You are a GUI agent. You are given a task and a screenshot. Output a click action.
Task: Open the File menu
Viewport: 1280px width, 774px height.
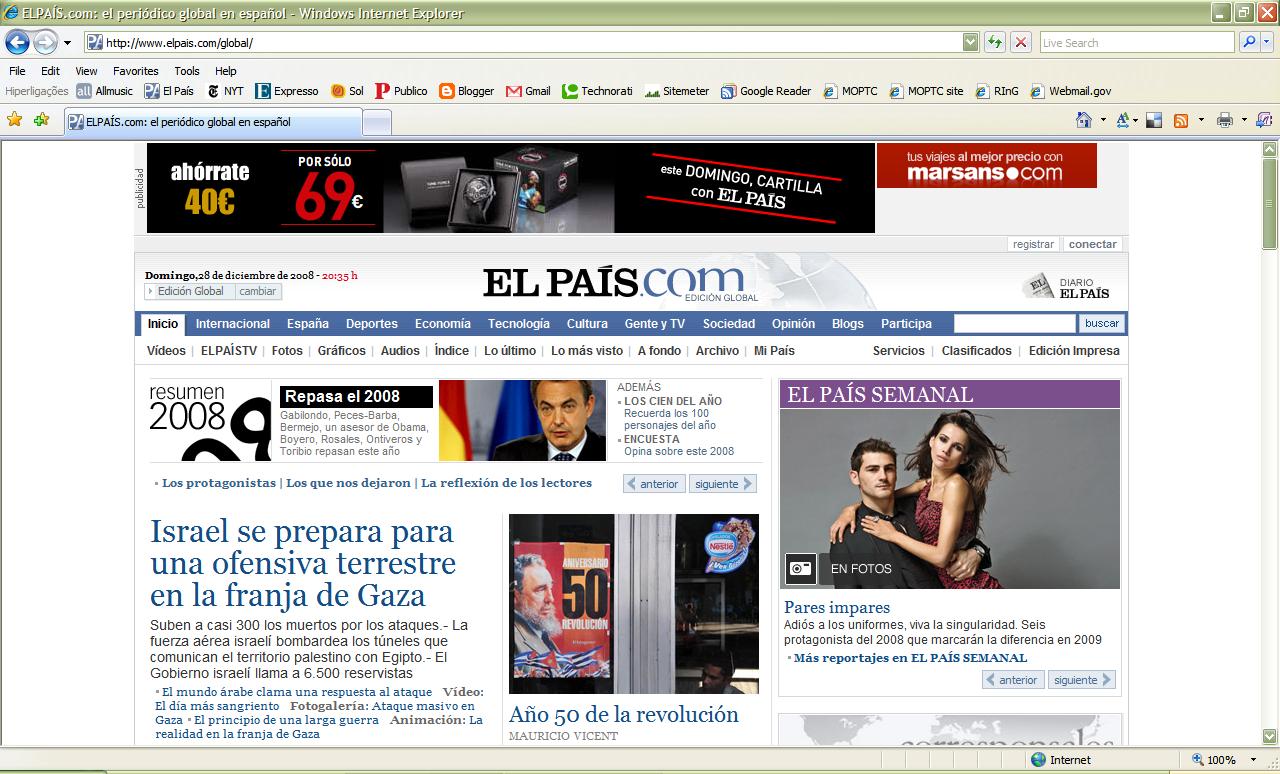pyautogui.click(x=17, y=71)
